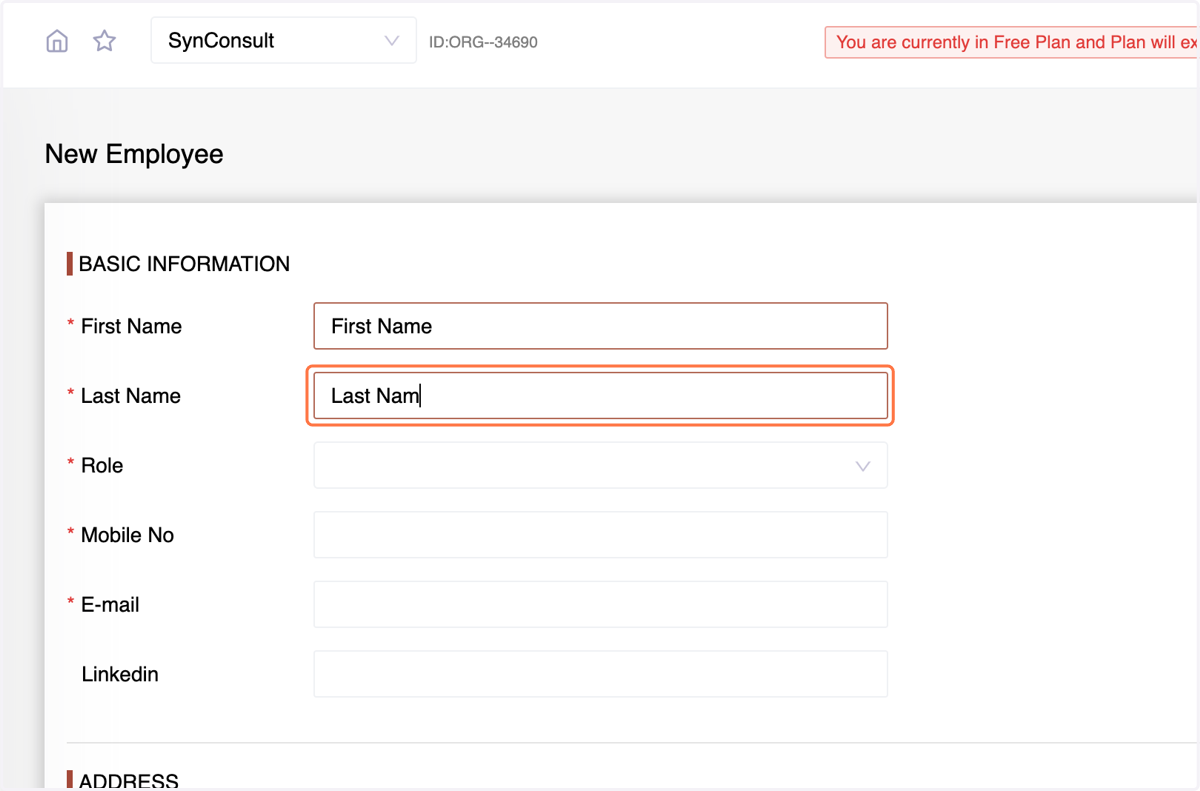Open the SynConsult organization dropdown
This screenshot has height=791, width=1200.
284,41
